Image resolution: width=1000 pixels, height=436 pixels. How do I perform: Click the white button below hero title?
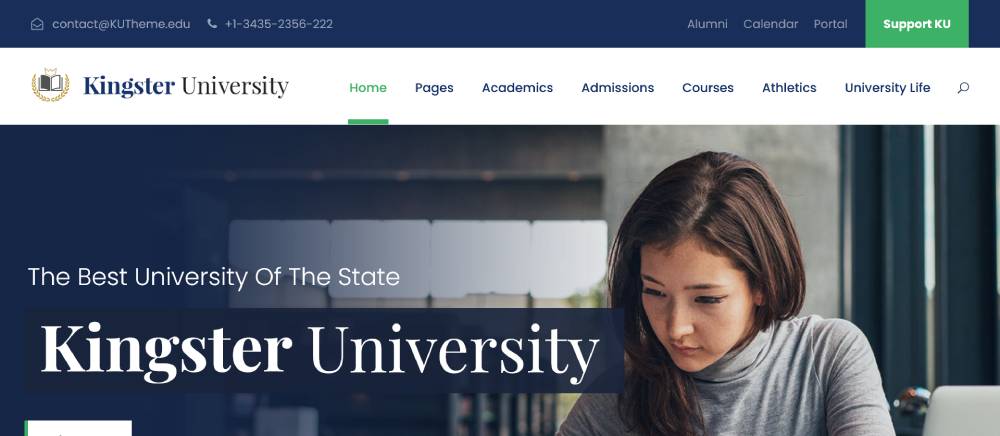click(78, 428)
